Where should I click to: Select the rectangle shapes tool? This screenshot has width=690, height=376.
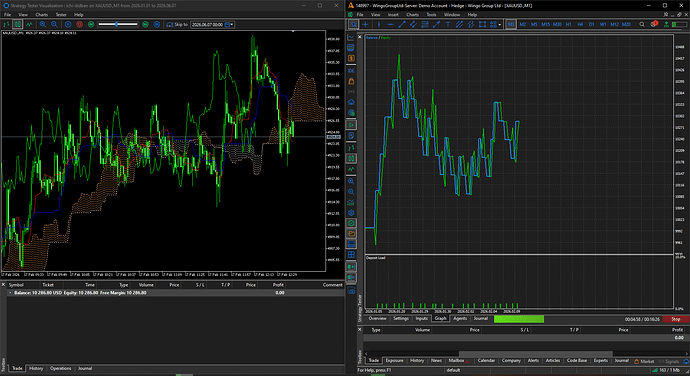482,25
